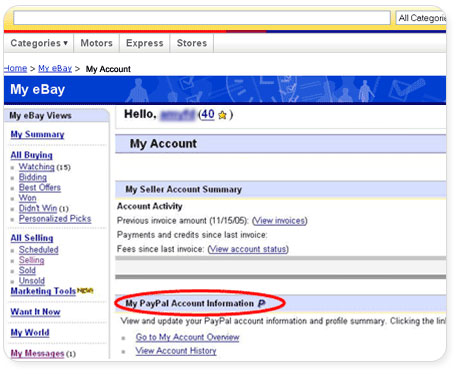Click 'Previous invoice amount (11/15/05)' text
The width and height of the screenshot is (465, 379).
tap(183, 221)
